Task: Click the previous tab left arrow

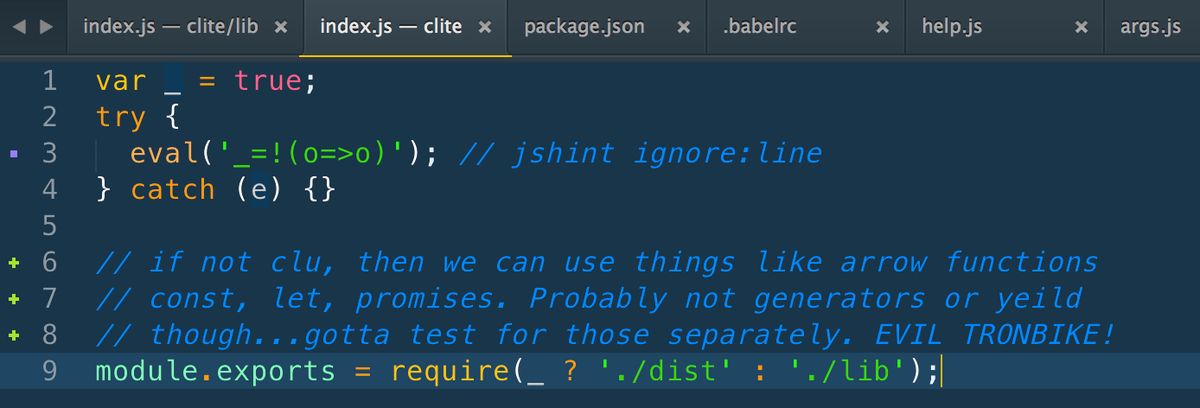Action: (x=21, y=28)
